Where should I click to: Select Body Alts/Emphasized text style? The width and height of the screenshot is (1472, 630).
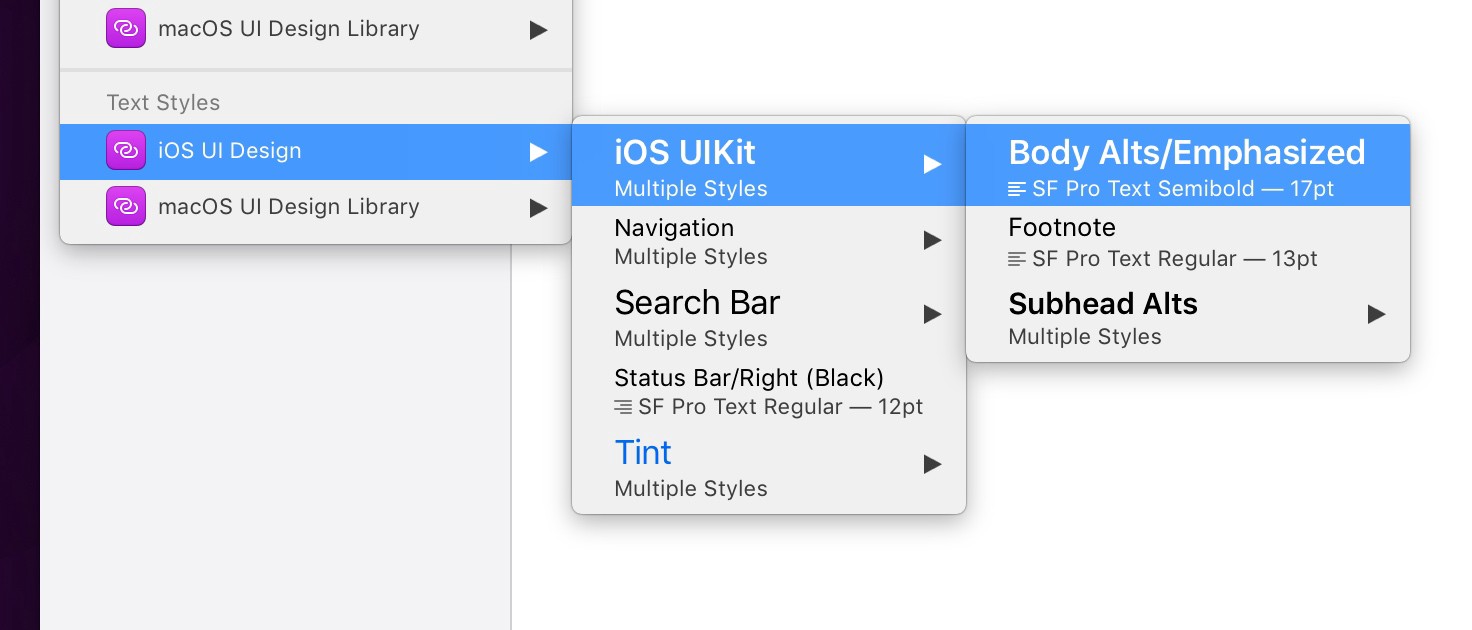click(1186, 153)
